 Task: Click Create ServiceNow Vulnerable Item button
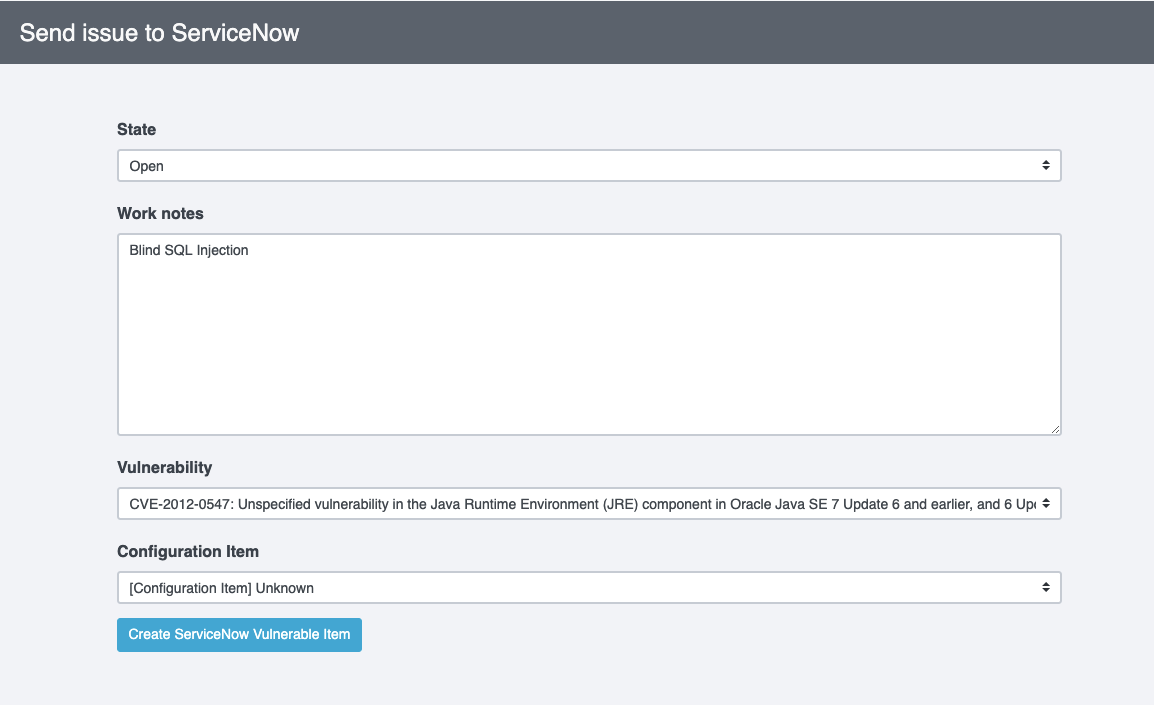pos(239,634)
